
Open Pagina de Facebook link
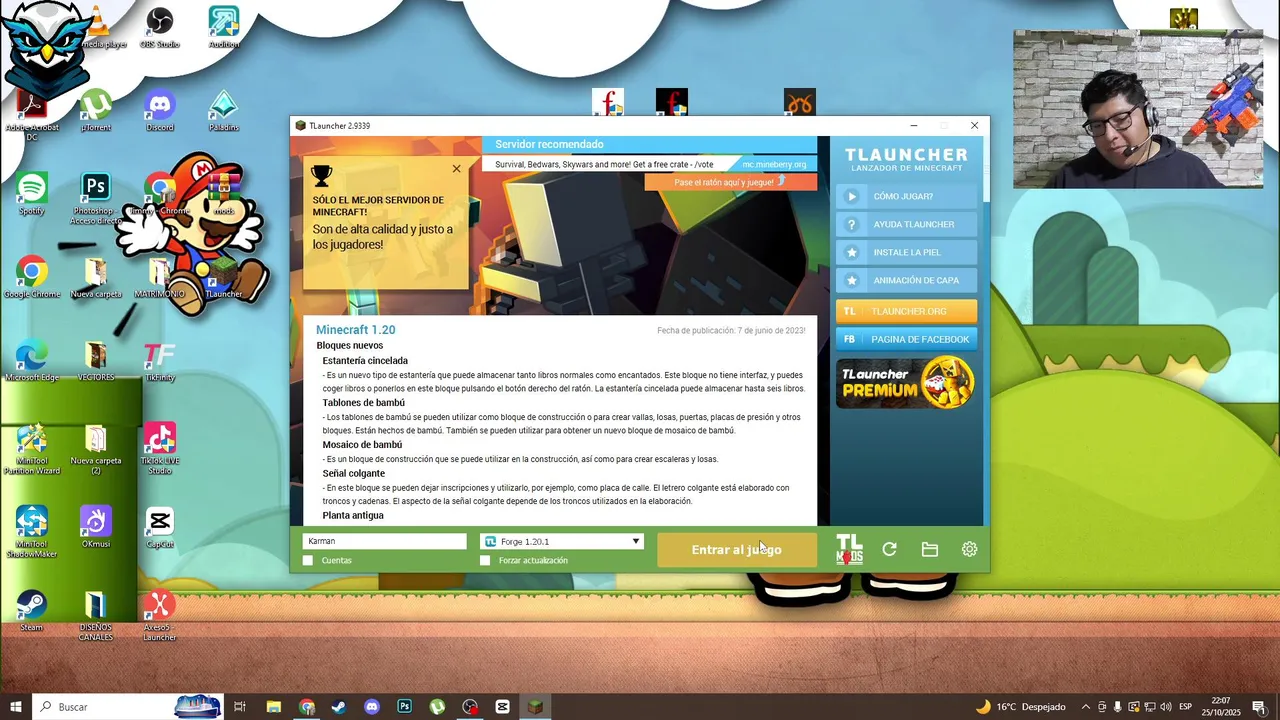[x=906, y=339]
